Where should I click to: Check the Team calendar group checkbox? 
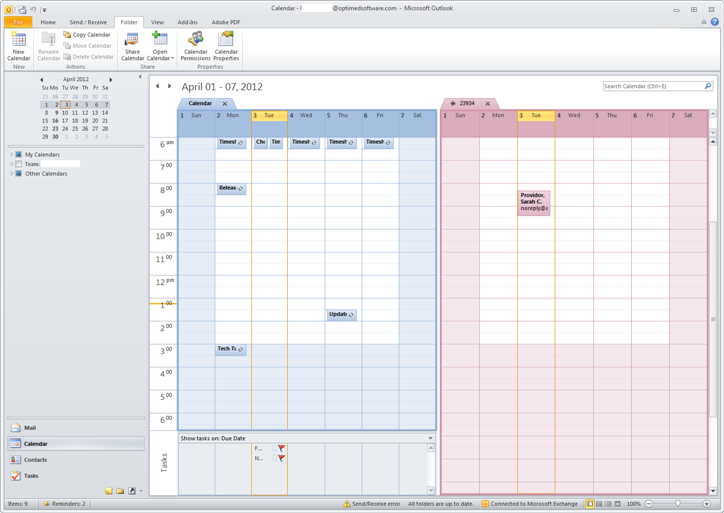pos(19,164)
